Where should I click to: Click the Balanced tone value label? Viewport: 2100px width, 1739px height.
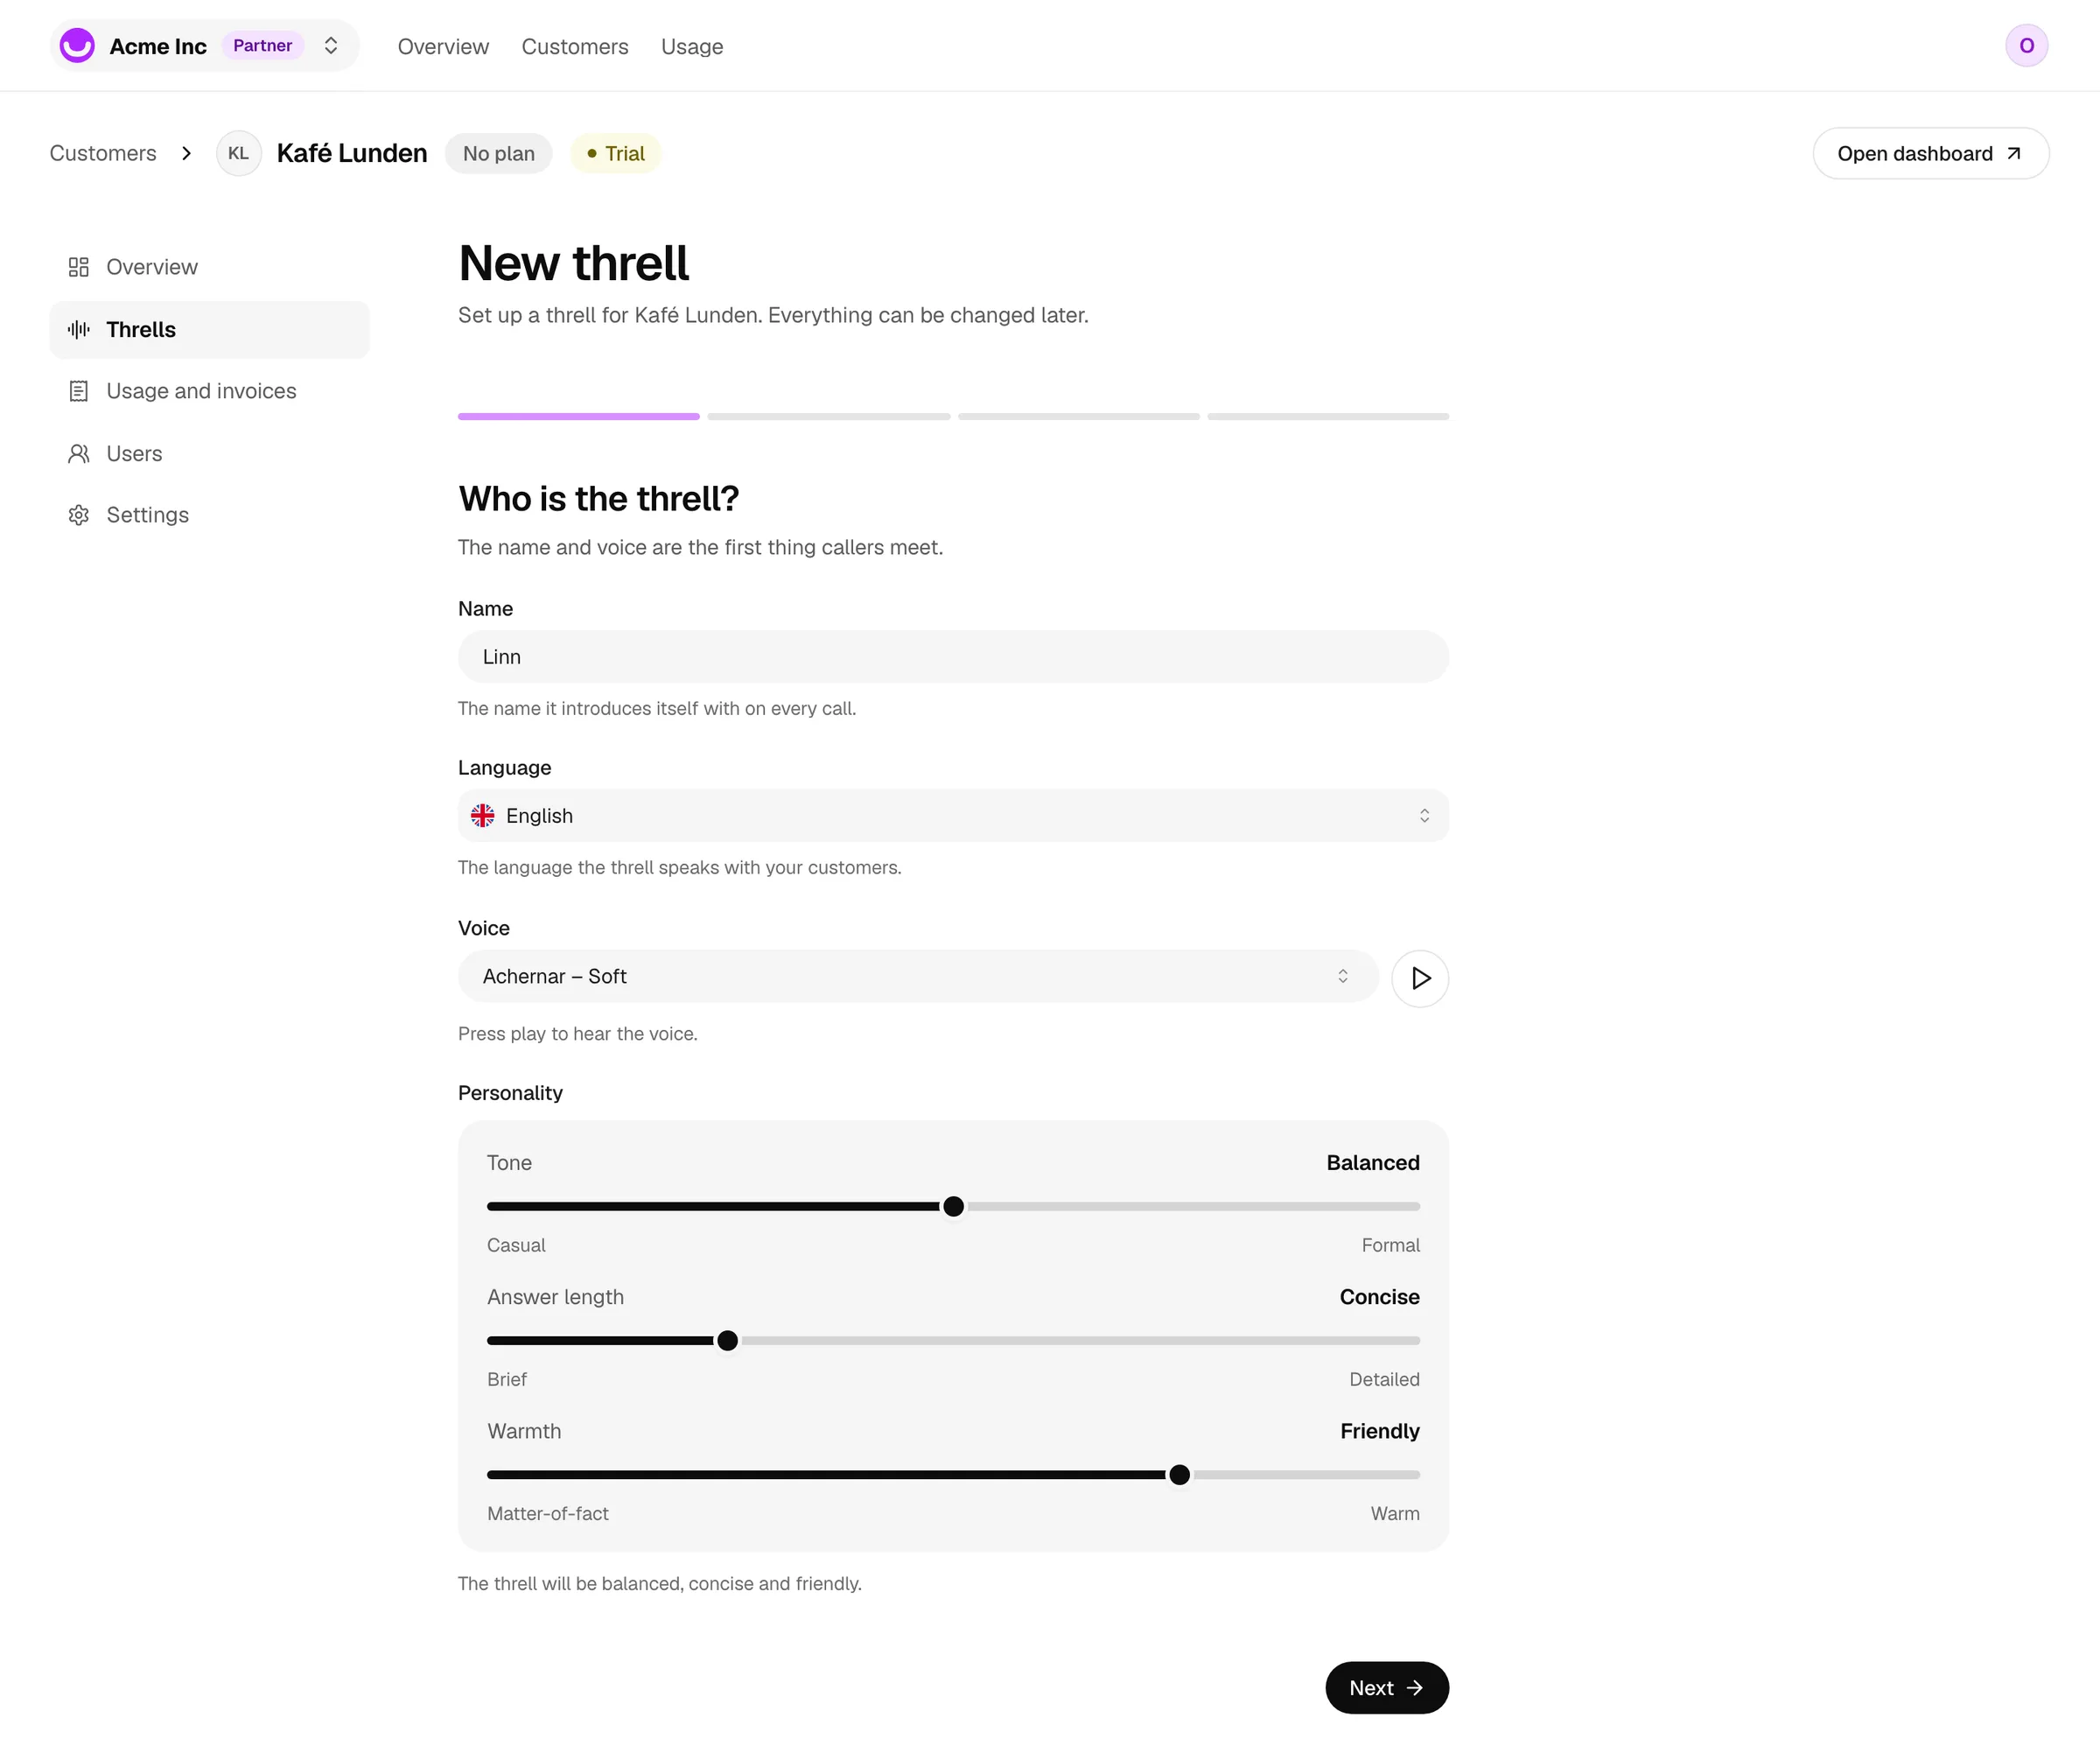point(1372,1162)
